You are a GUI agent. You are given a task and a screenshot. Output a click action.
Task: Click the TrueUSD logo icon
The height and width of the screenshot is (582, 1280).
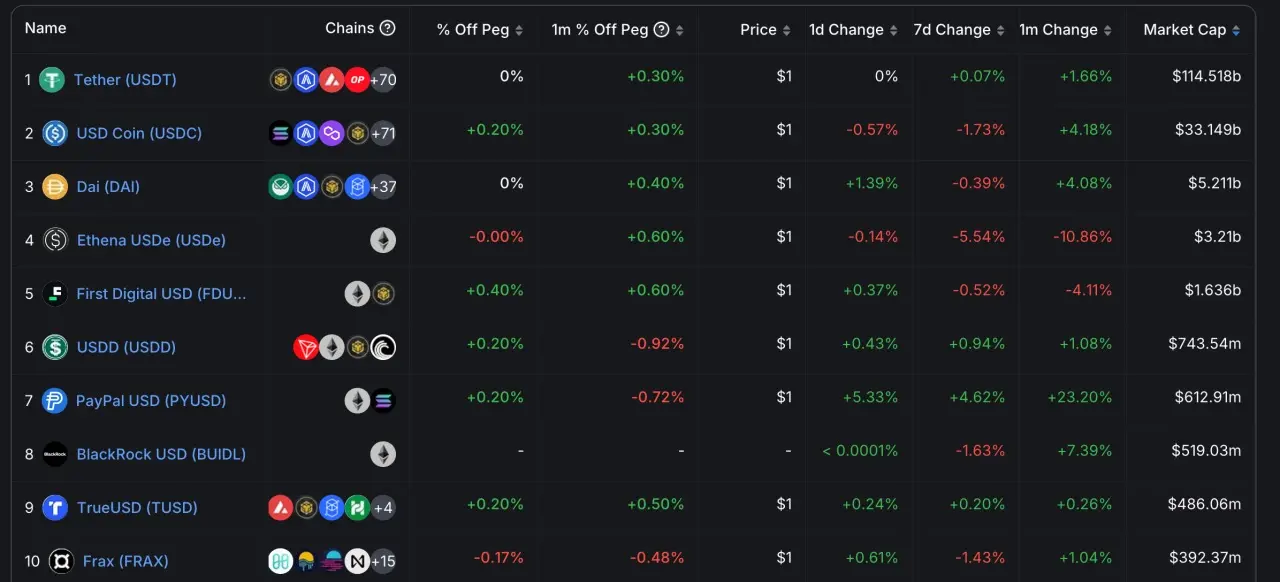pyautogui.click(x=55, y=508)
